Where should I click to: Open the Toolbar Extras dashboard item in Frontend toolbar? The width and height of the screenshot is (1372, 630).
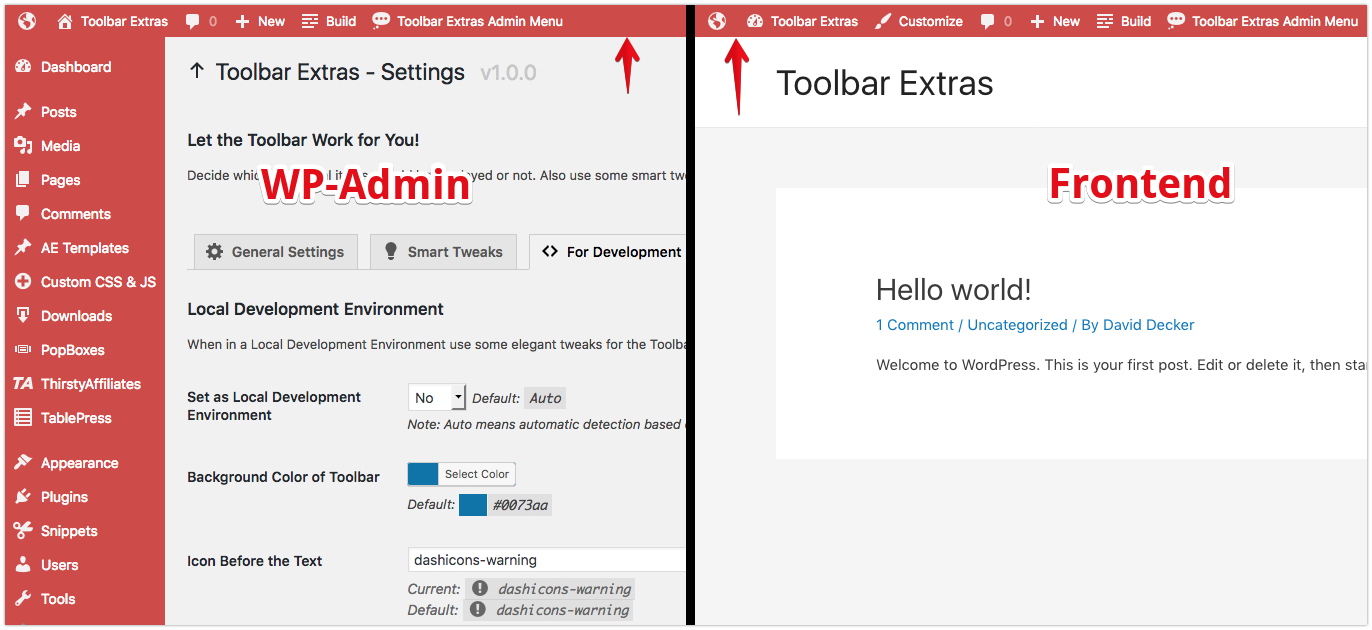[802, 21]
